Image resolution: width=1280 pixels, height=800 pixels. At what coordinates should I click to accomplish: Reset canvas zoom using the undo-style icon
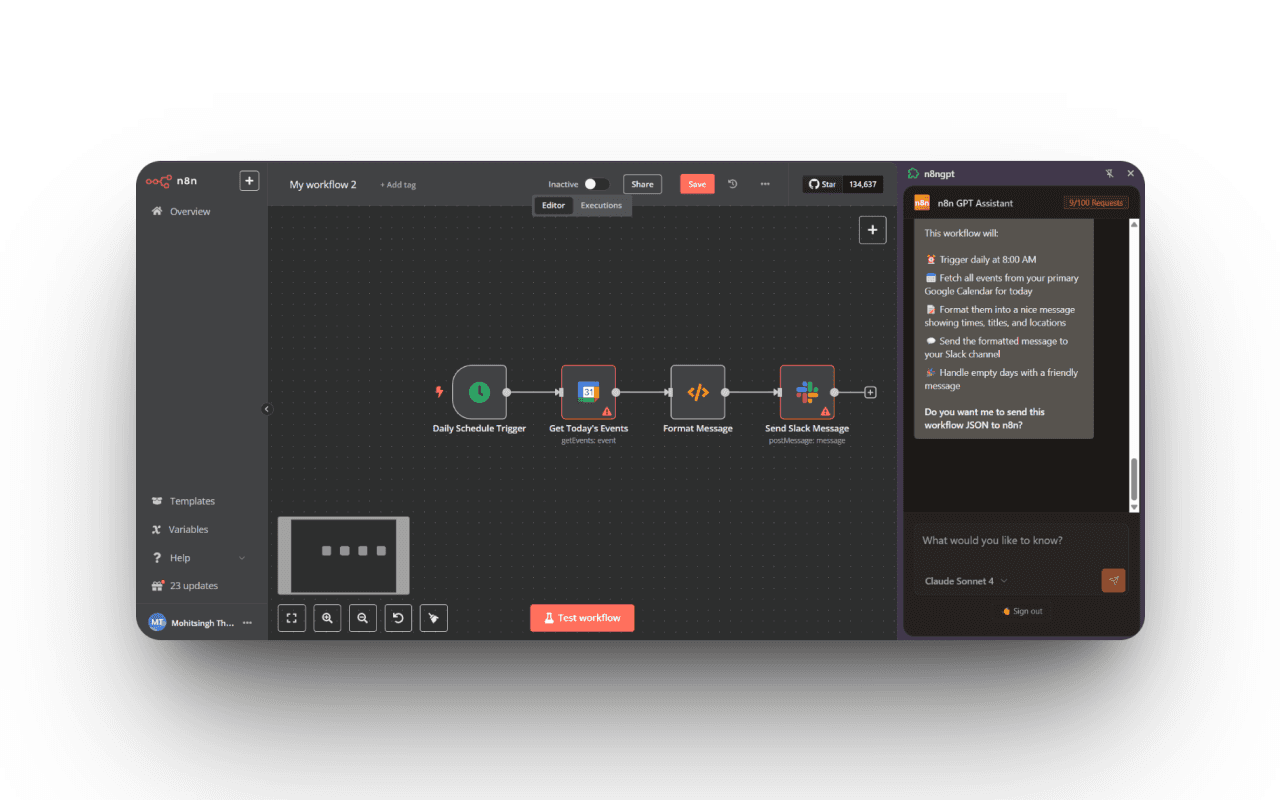(x=398, y=617)
